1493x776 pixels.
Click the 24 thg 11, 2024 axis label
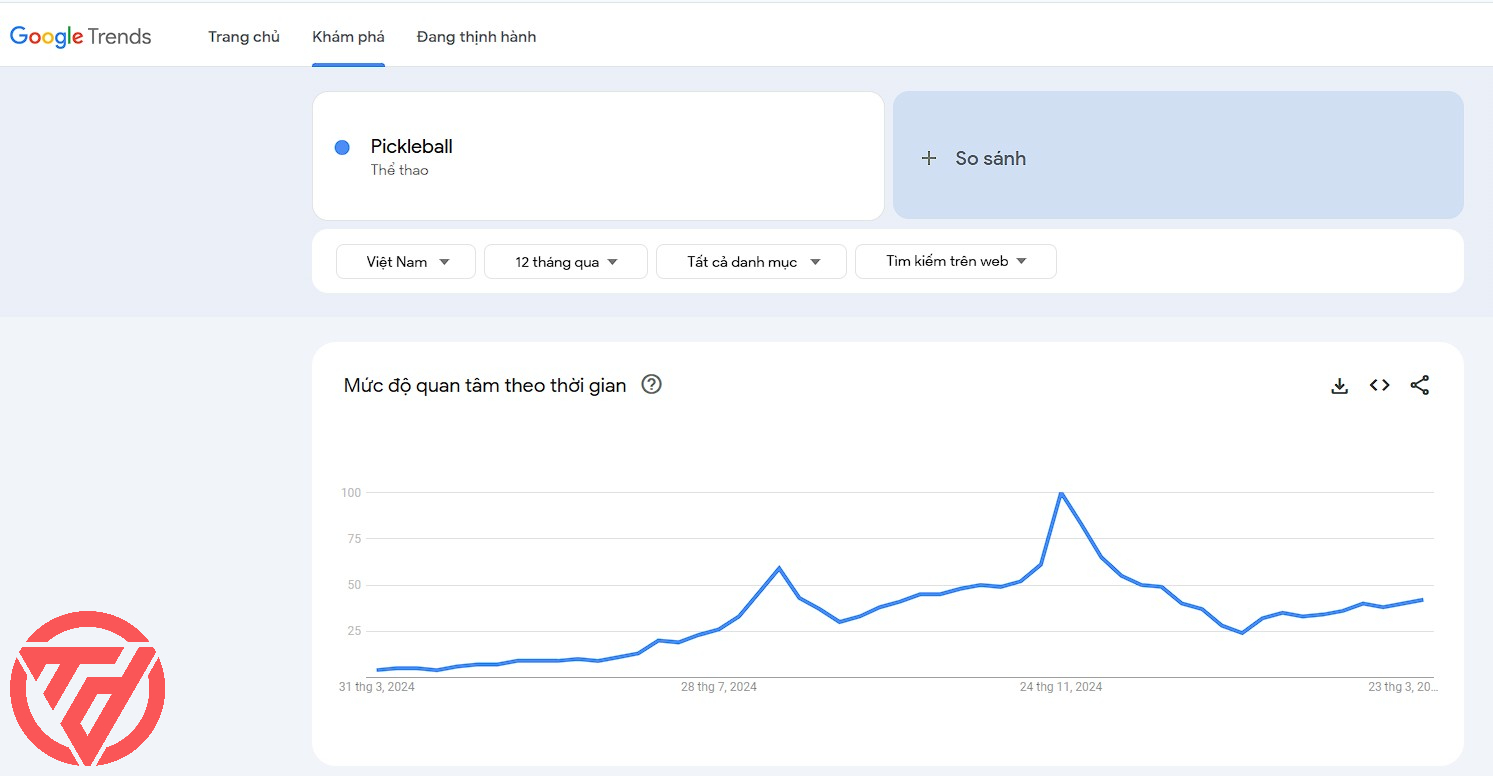pos(1061,687)
